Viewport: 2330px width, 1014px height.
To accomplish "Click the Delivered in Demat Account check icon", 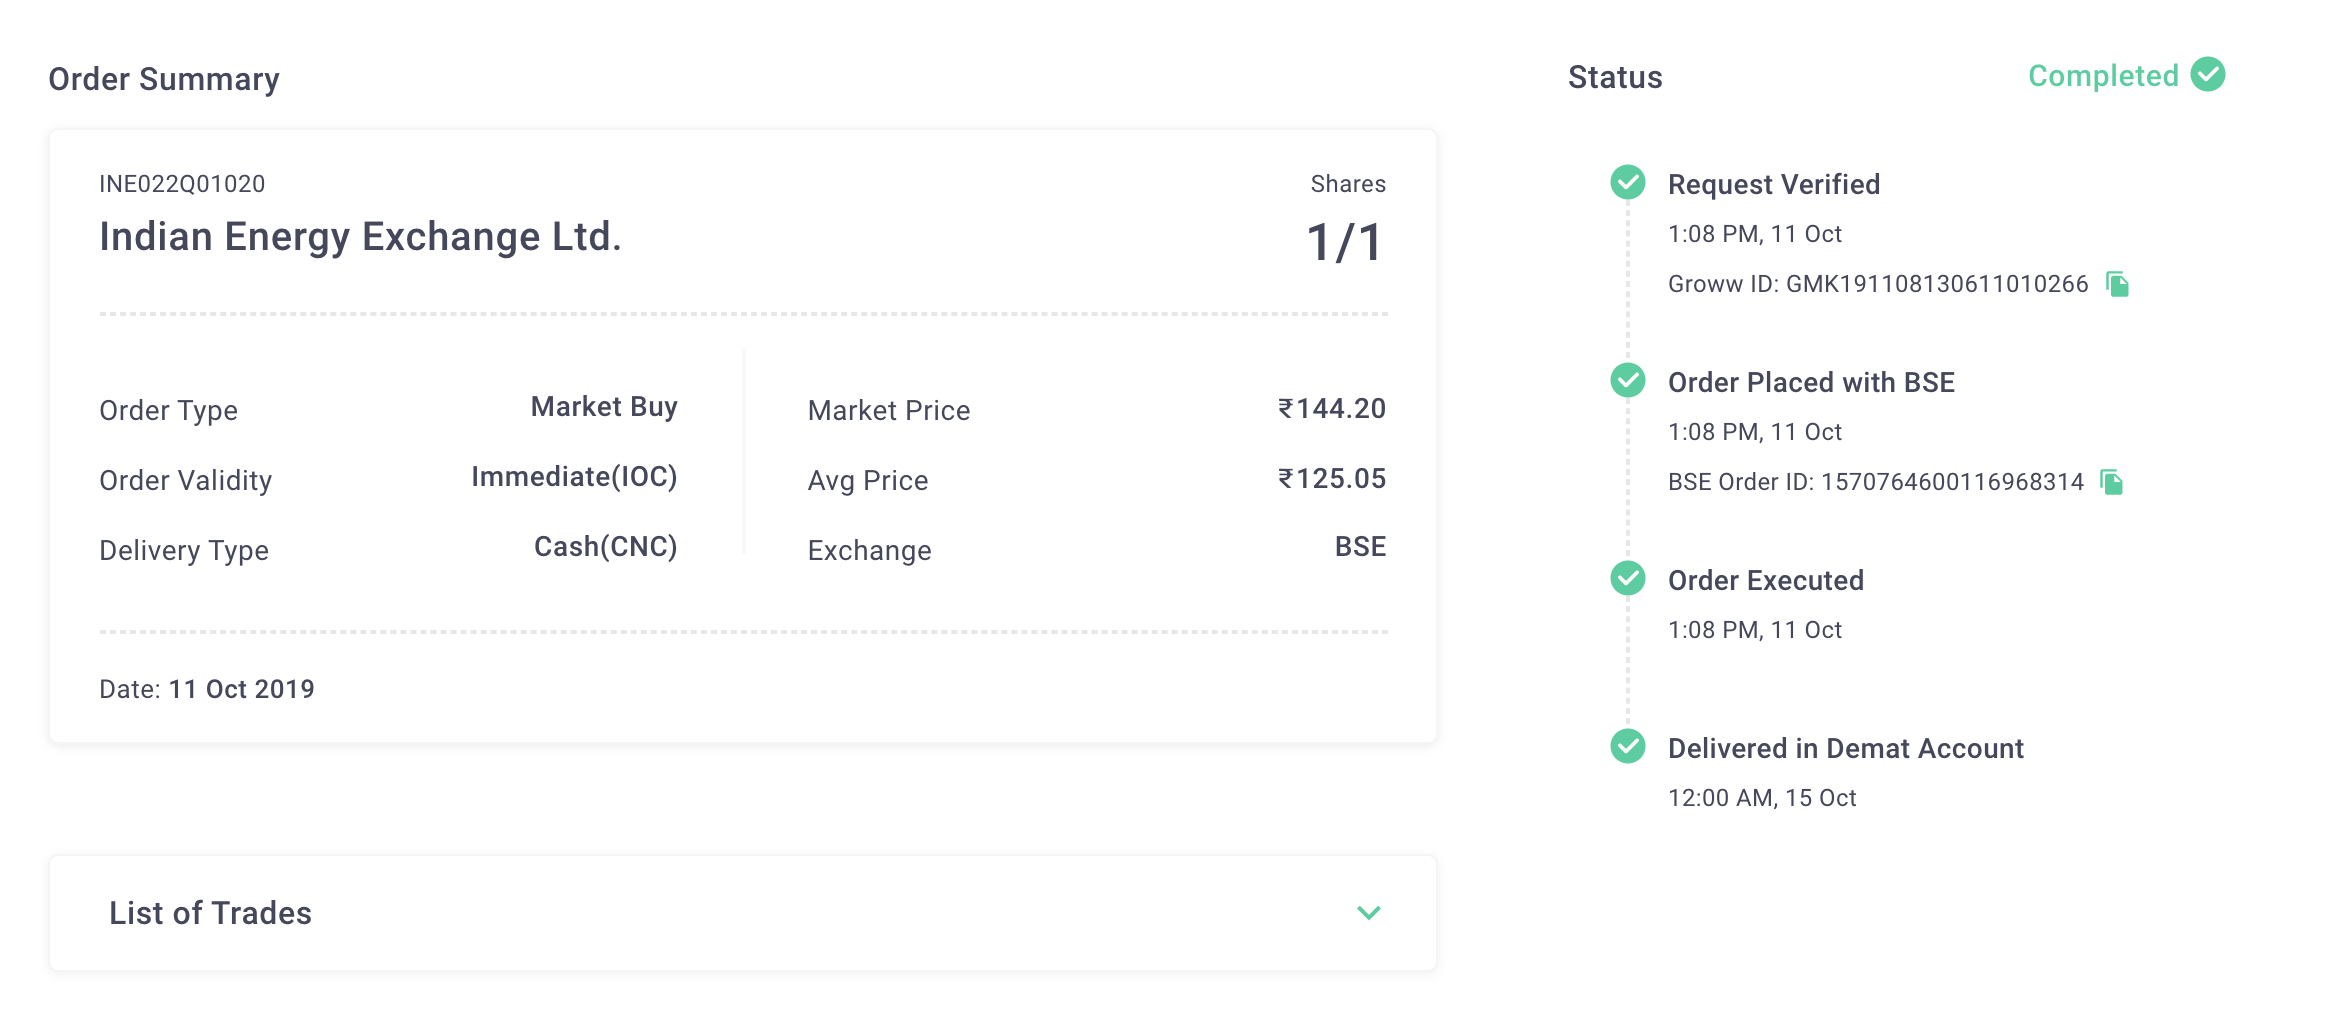I will [1627, 746].
